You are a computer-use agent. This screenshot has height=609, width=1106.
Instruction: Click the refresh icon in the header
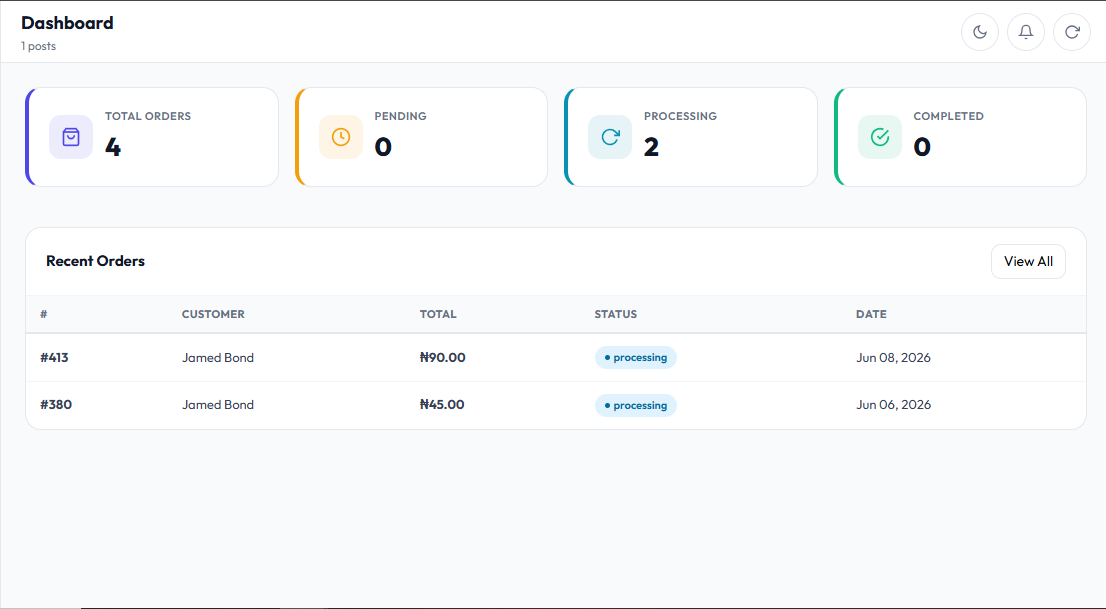(1071, 32)
